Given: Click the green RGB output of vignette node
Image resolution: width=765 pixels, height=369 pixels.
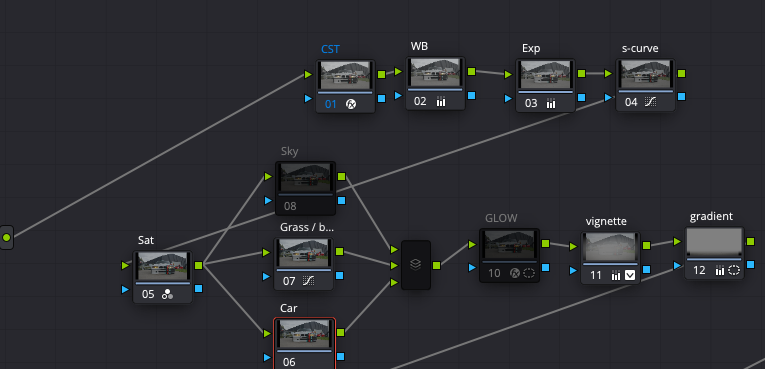Looking at the screenshot, I should coord(646,245).
